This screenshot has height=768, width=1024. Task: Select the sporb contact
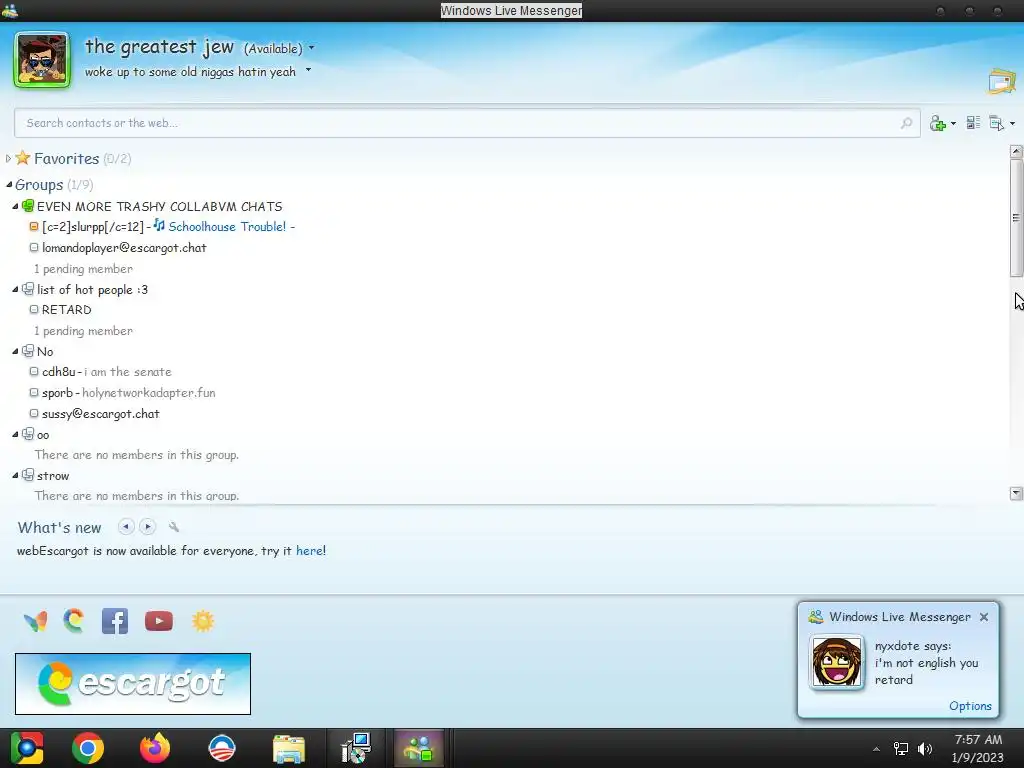[57, 392]
